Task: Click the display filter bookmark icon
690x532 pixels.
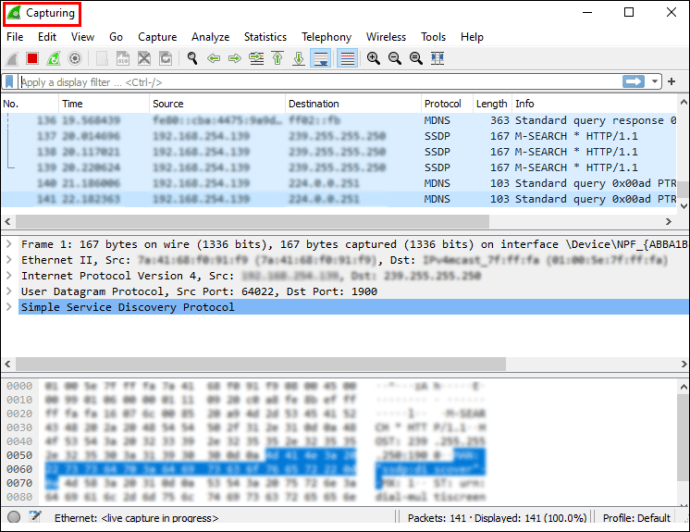Action: tap(9, 82)
